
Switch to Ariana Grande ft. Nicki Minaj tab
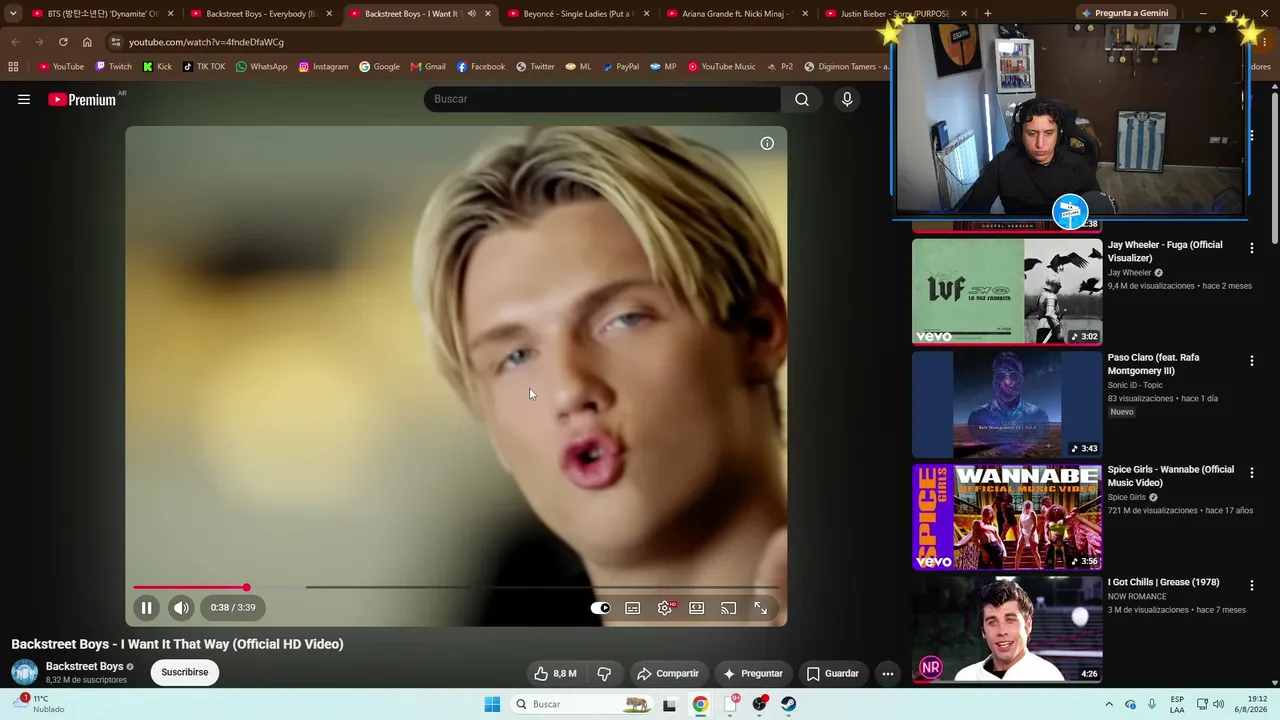(737, 14)
